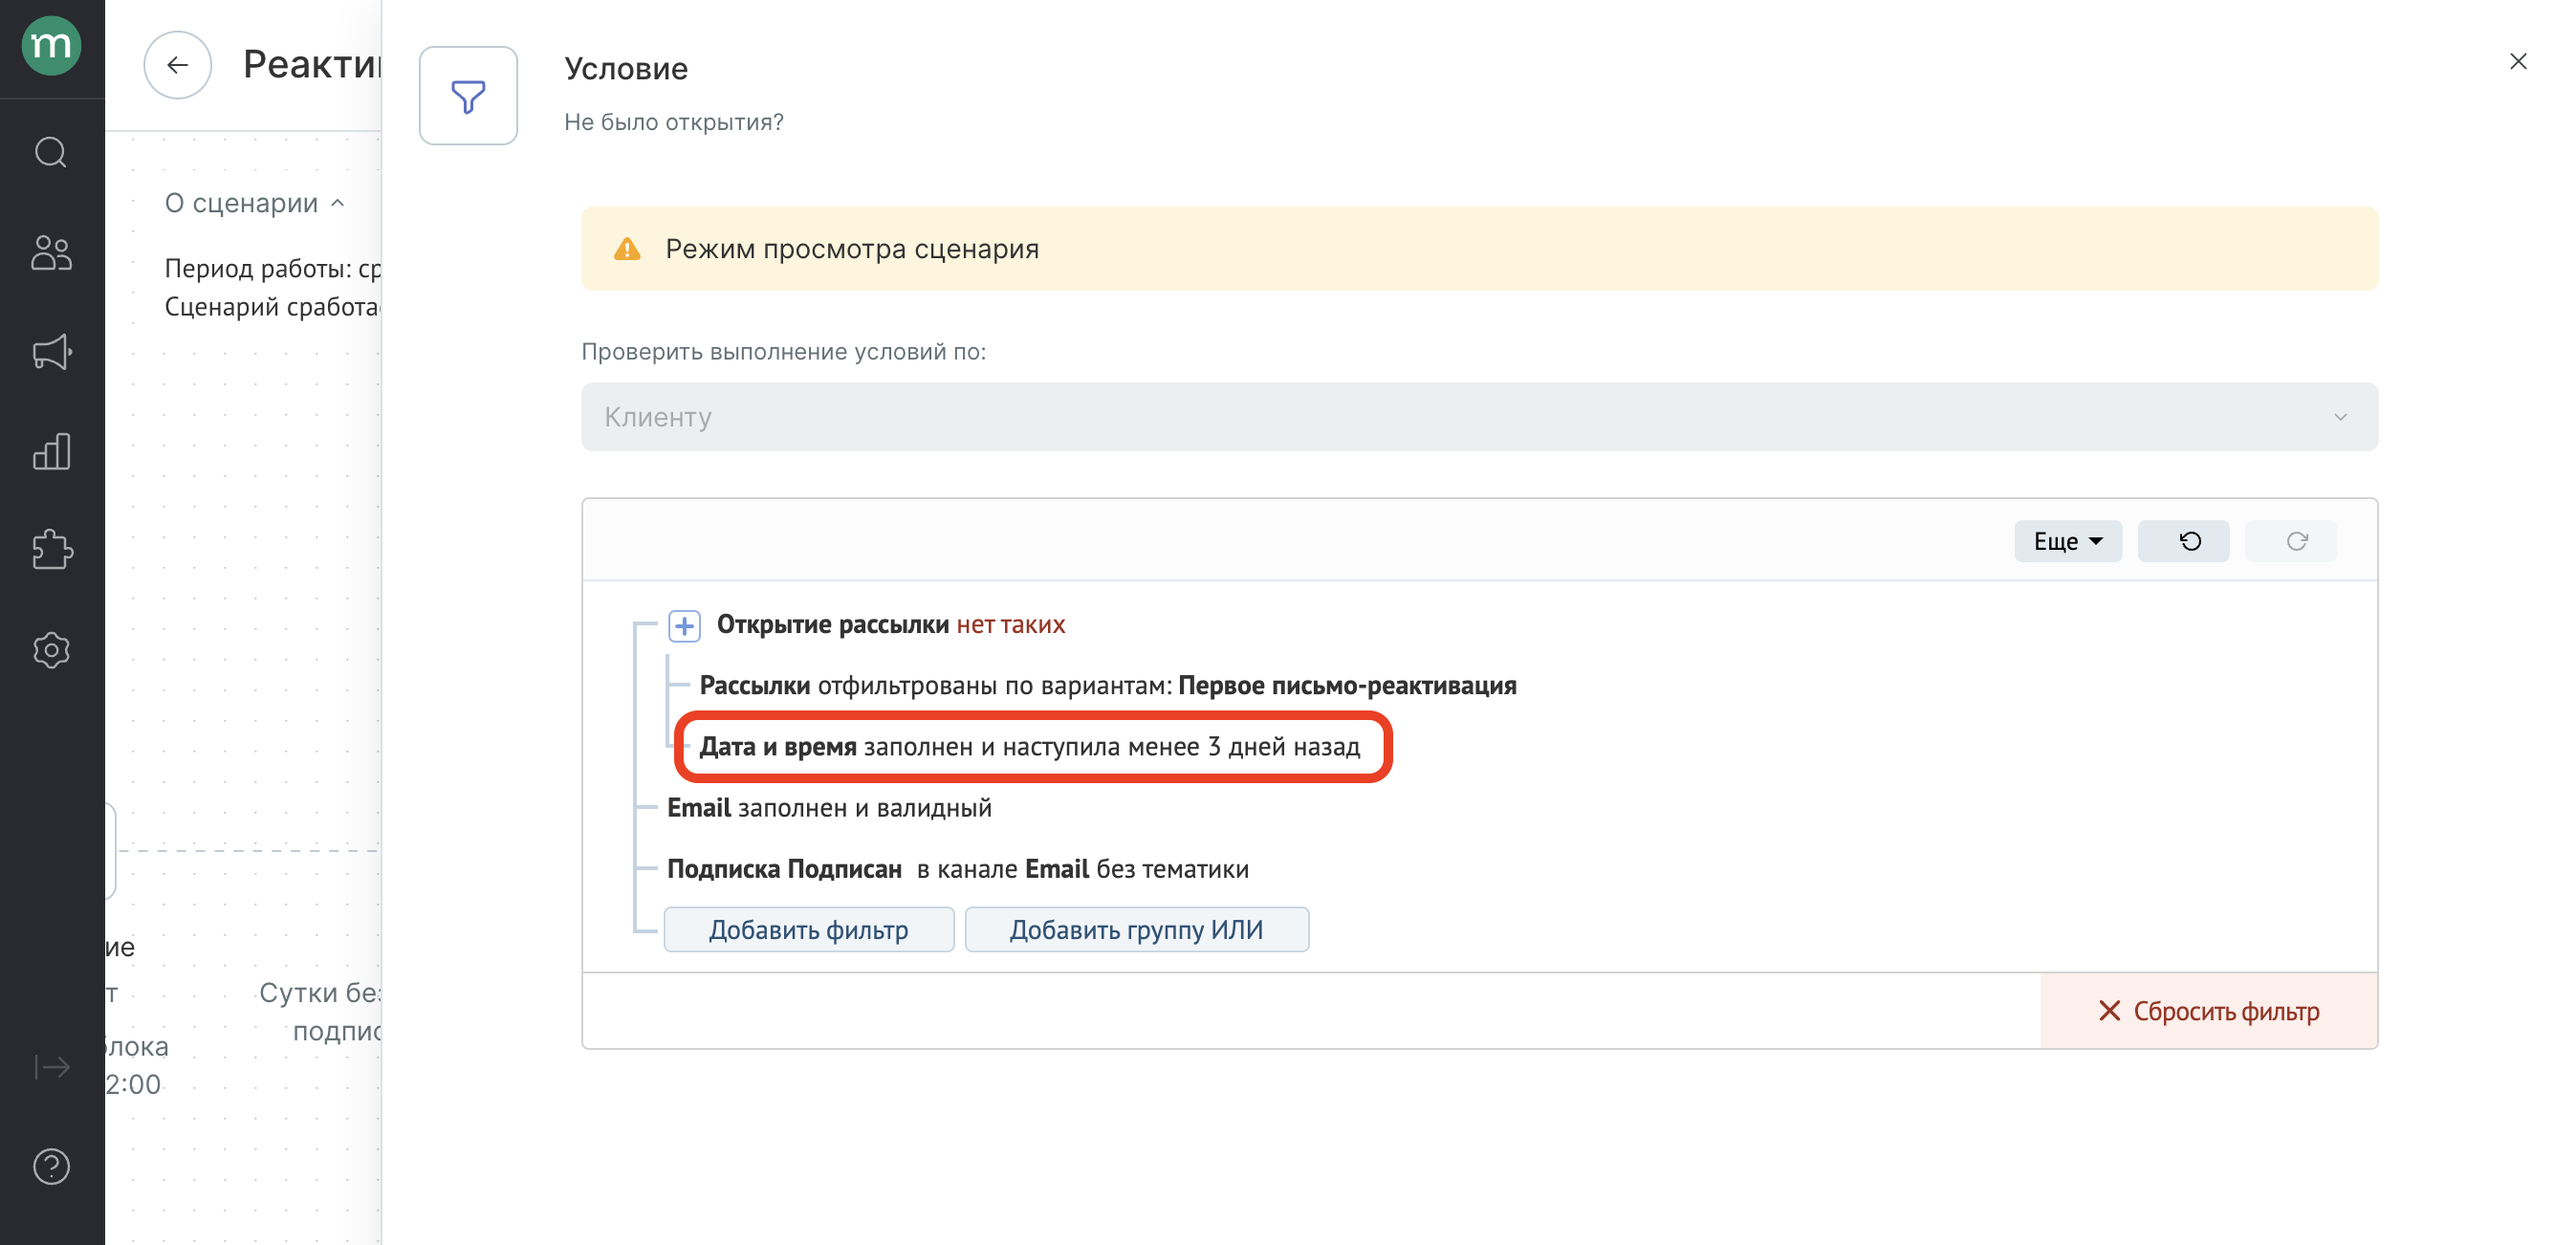This screenshot has width=2576, height=1245.
Task: Click the Проверить выполнение условий по label
Action: (x=783, y=352)
